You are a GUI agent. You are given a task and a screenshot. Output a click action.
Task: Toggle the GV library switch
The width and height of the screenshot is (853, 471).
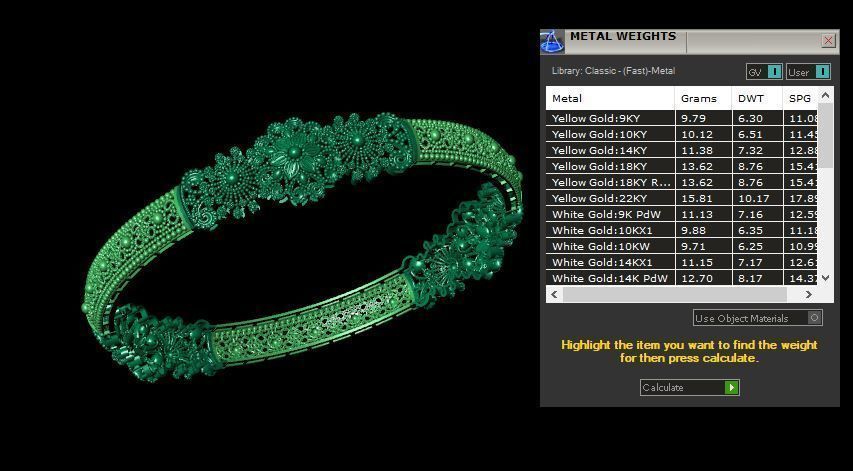764,72
